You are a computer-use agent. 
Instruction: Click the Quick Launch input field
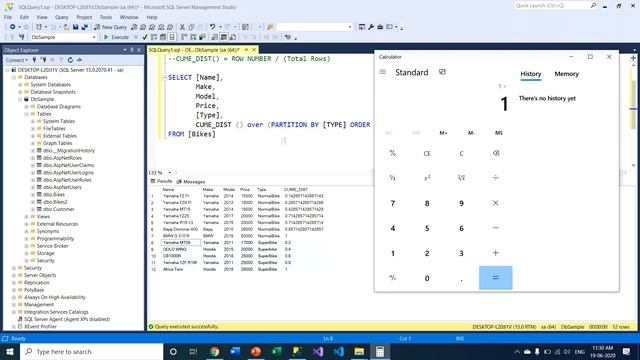pyautogui.click(x=552, y=5)
